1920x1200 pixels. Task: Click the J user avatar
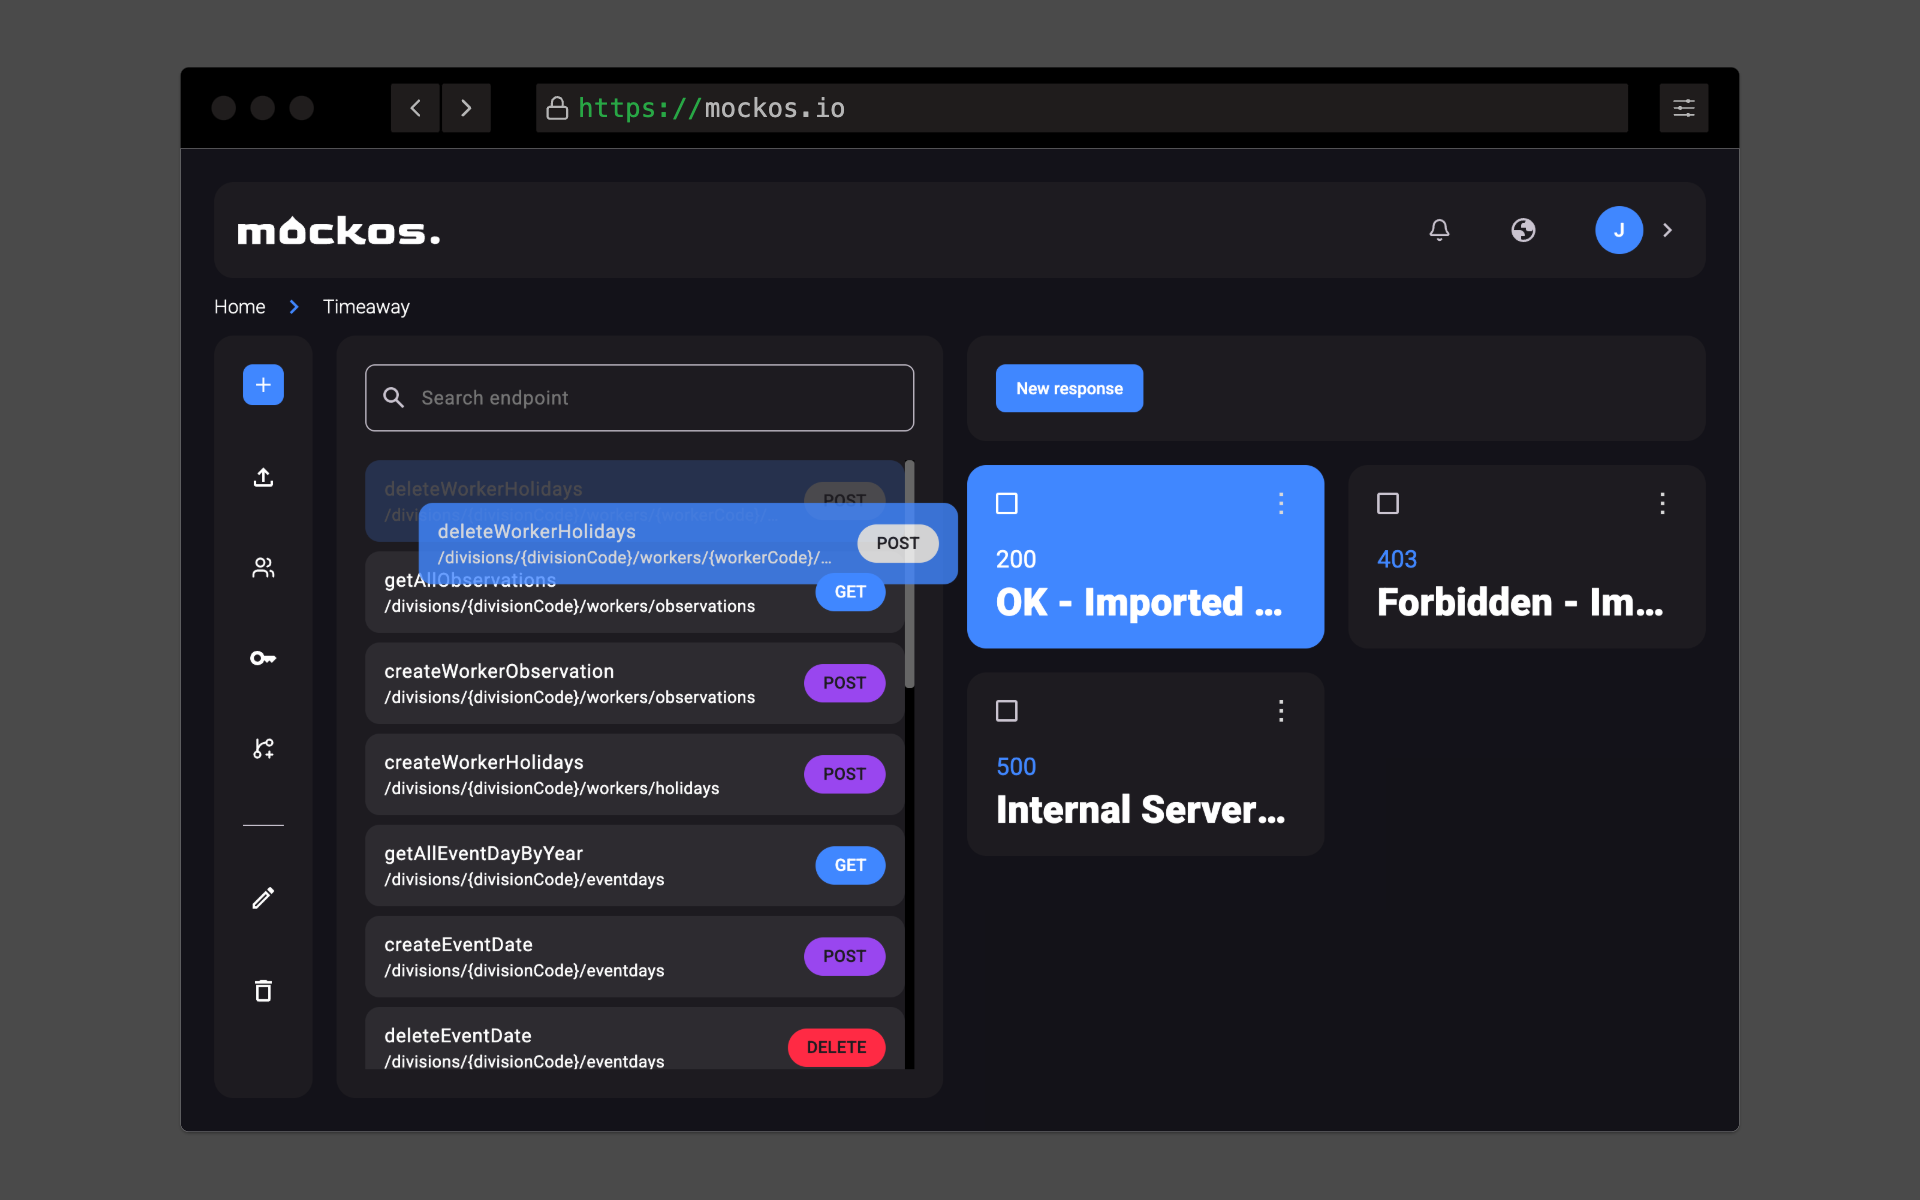(1619, 230)
